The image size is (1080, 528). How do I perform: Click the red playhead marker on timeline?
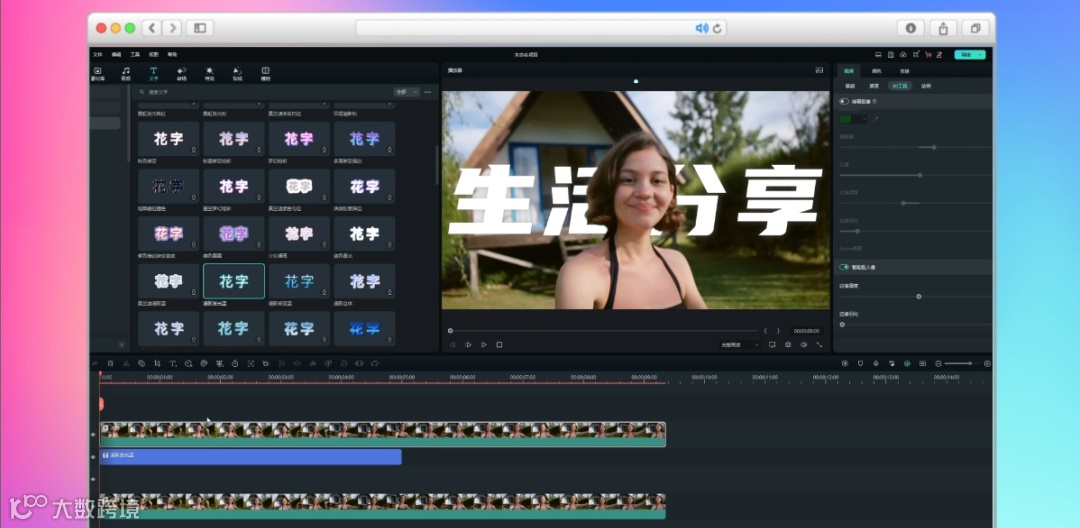point(101,403)
